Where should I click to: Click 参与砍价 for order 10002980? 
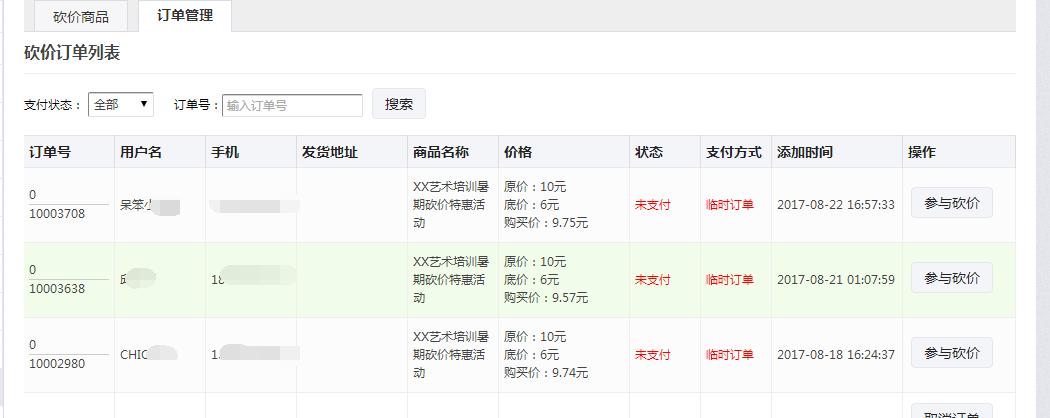pos(952,353)
